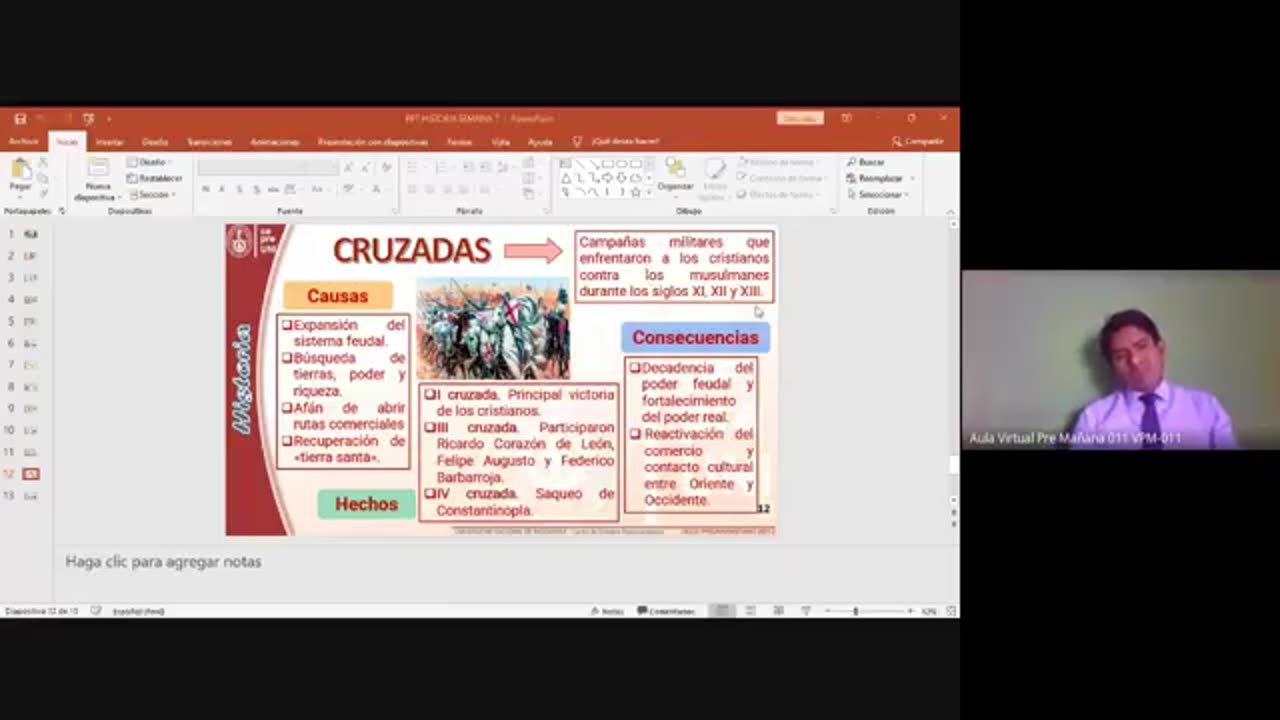
Task: Select the star shape in shapes gallery
Action: point(636,191)
